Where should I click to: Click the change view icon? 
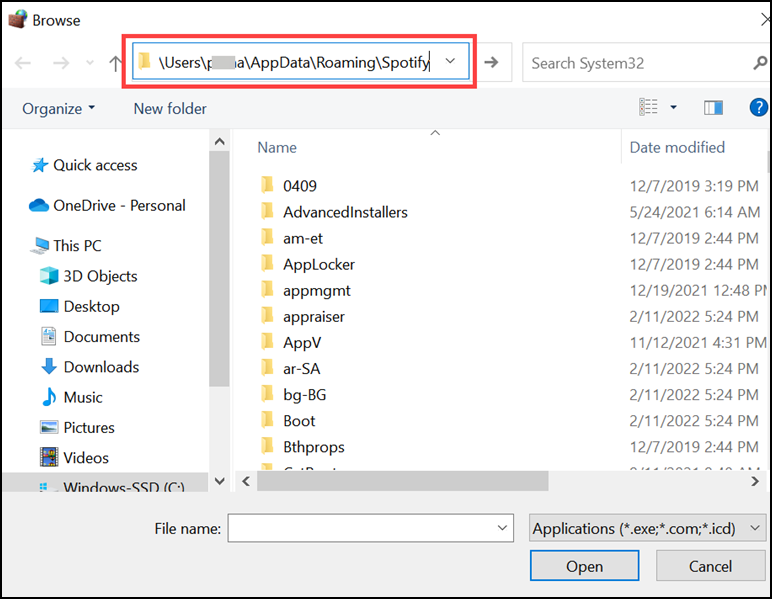click(x=650, y=108)
